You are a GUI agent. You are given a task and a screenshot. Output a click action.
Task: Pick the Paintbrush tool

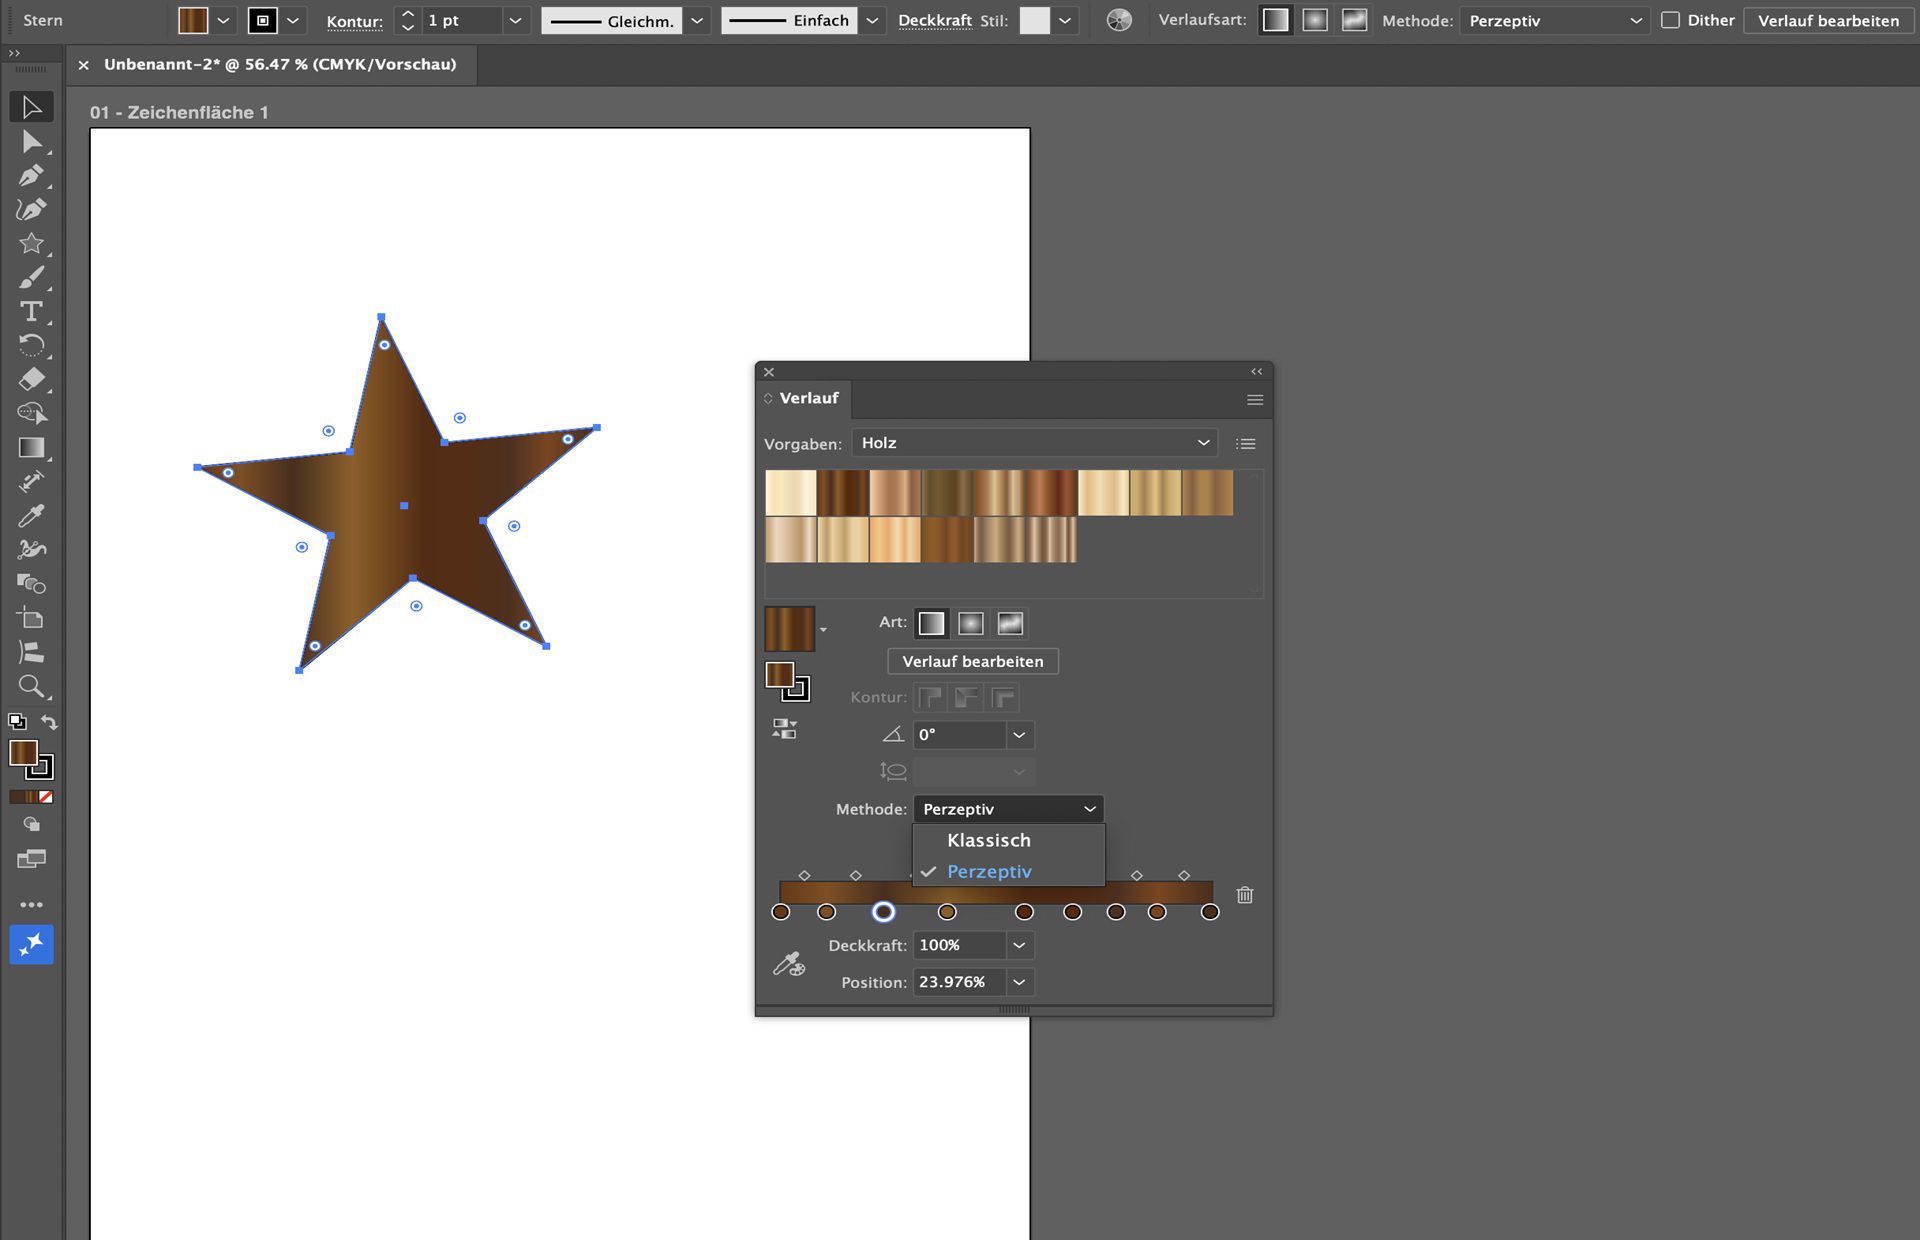[31, 278]
